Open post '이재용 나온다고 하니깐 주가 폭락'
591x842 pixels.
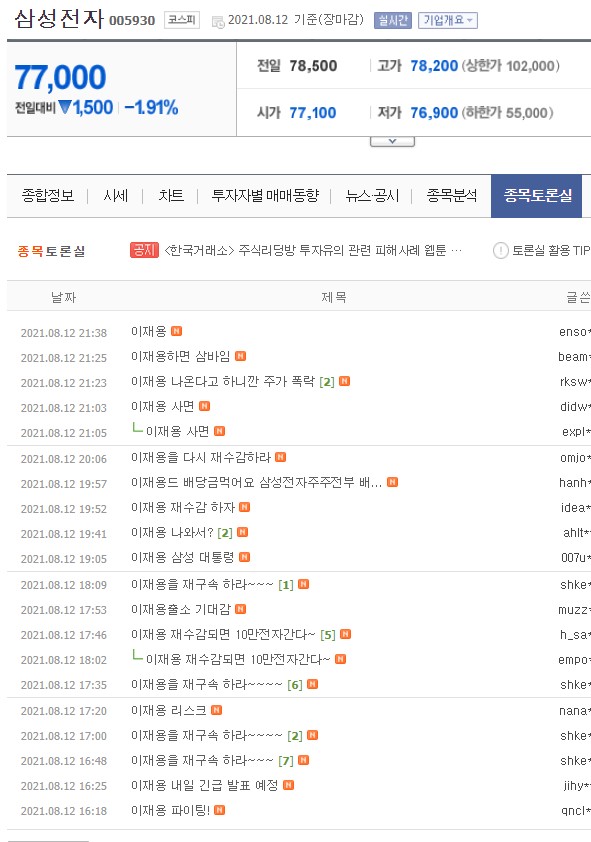(223, 381)
